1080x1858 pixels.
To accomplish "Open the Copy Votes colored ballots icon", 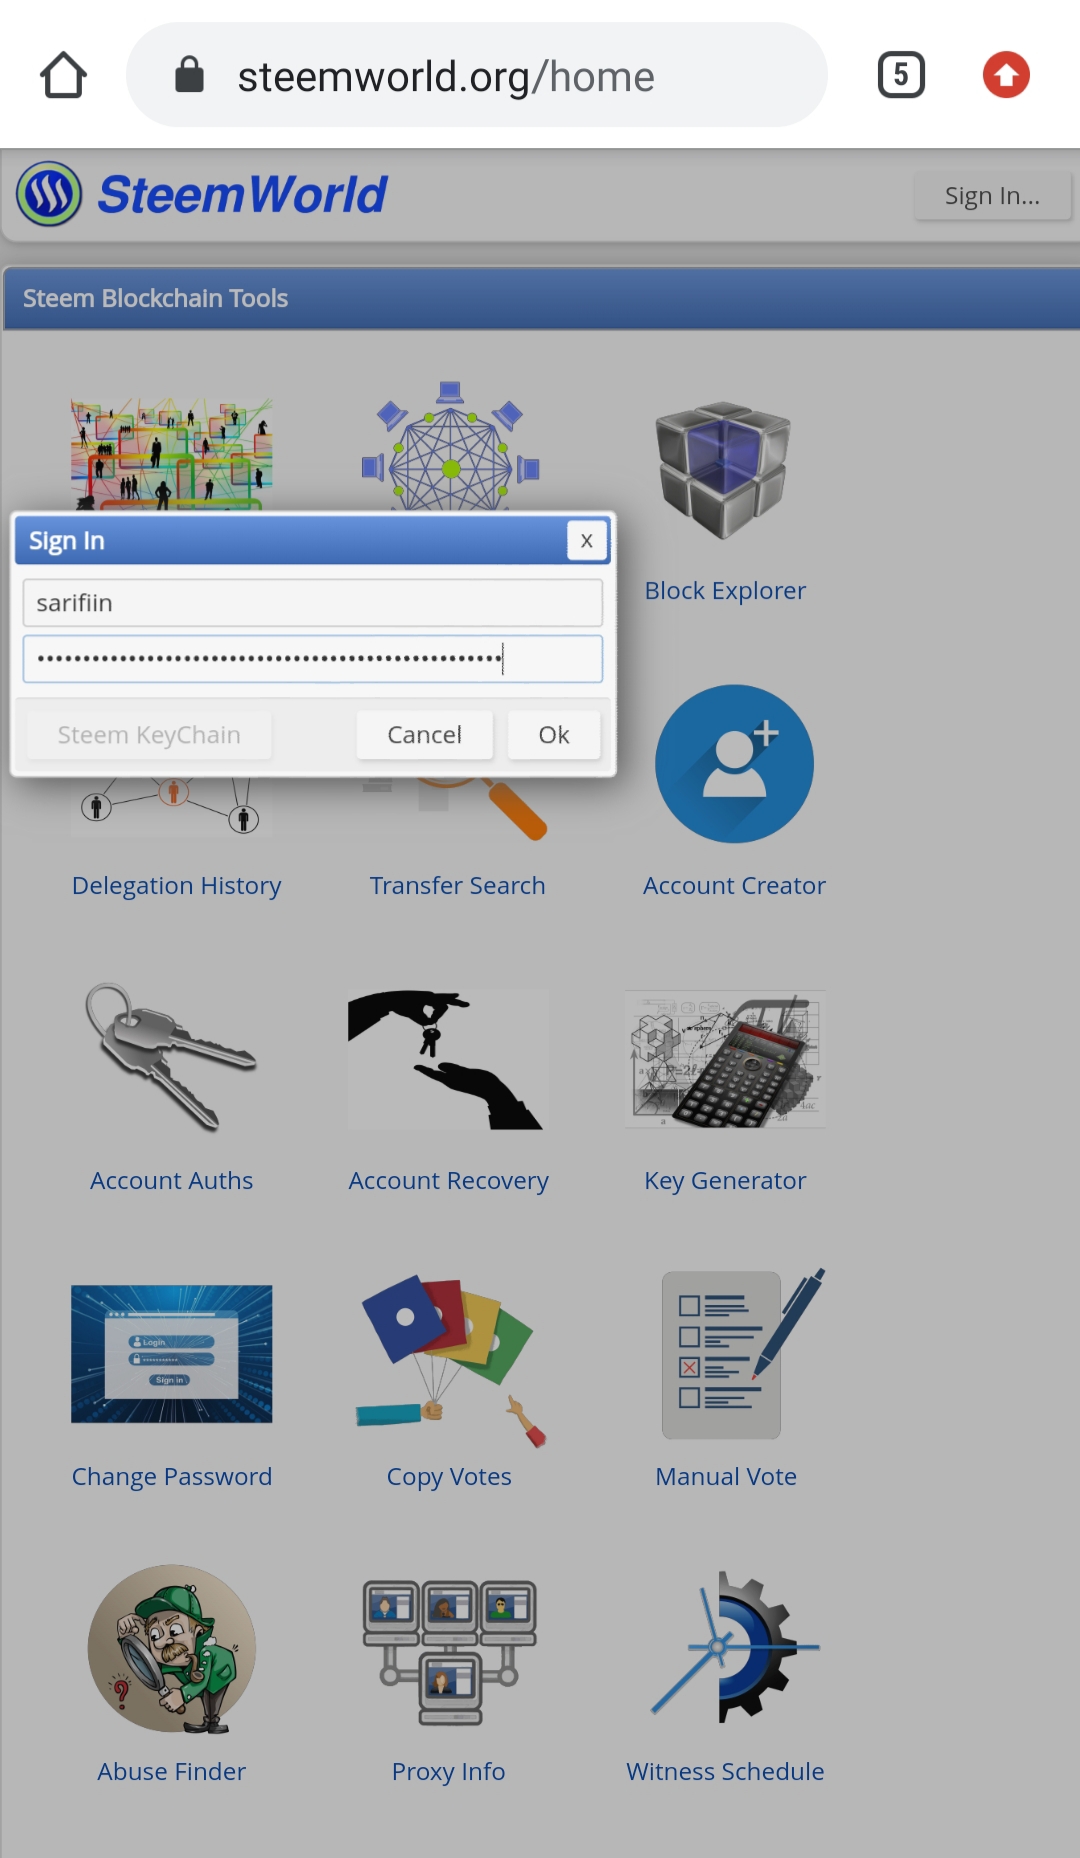I will (x=450, y=1360).
